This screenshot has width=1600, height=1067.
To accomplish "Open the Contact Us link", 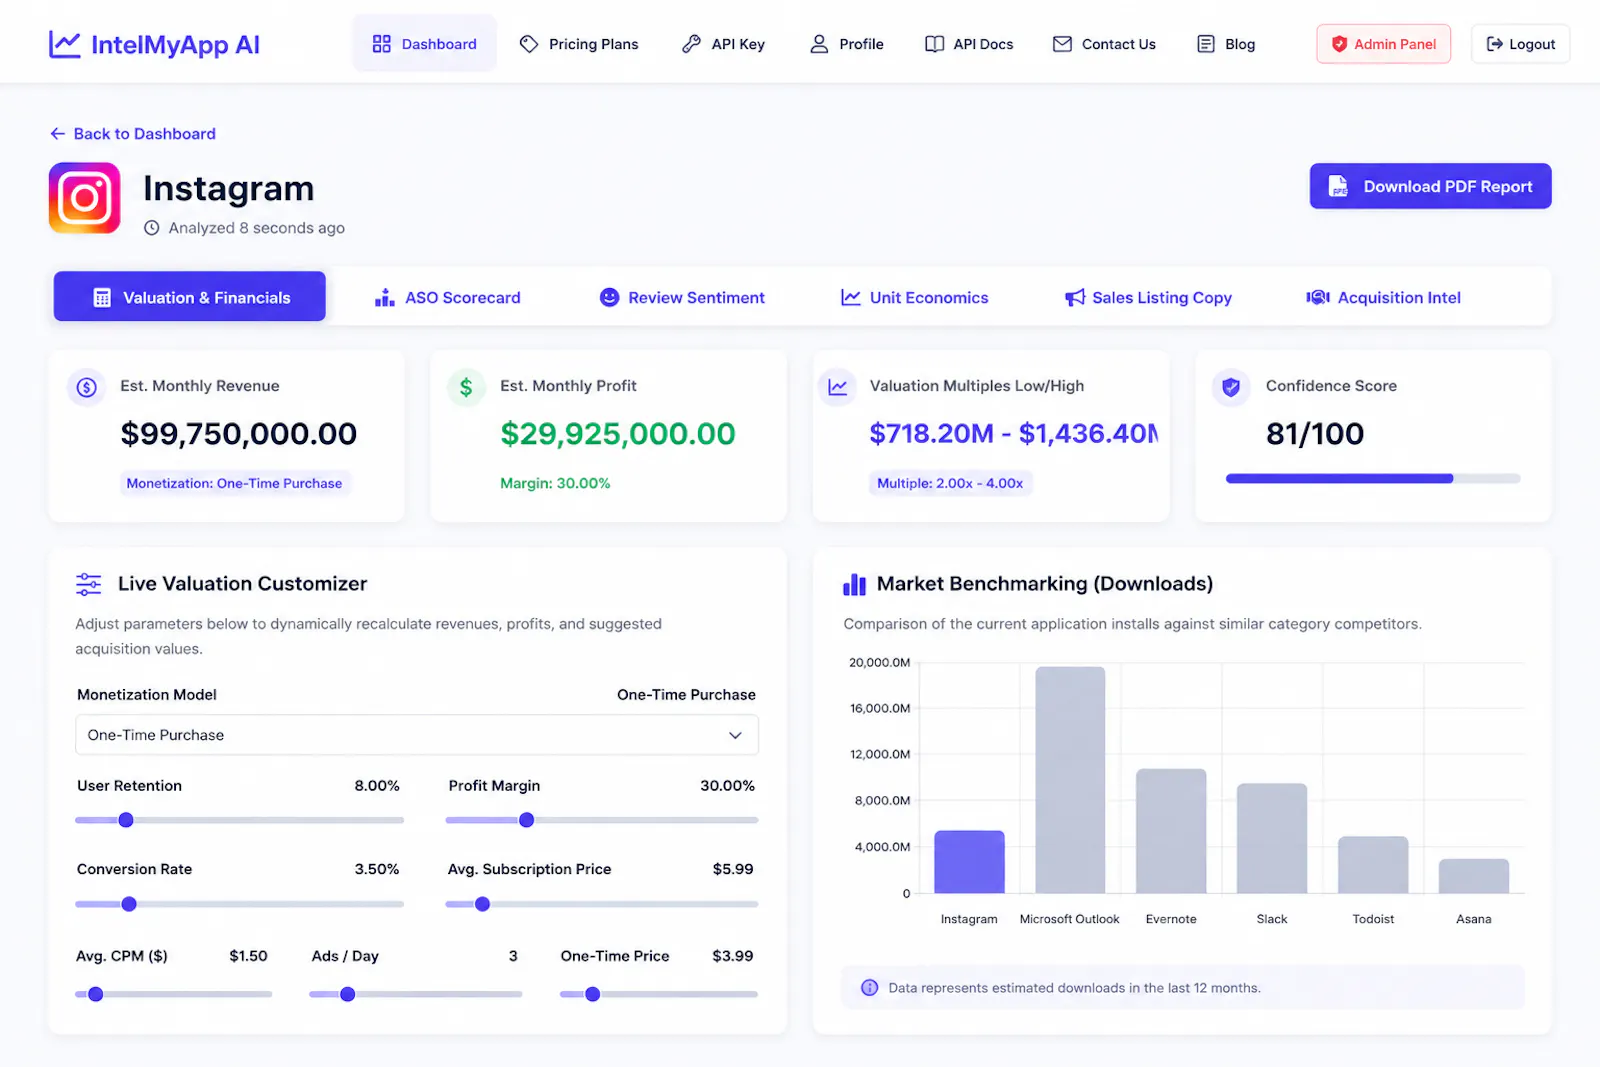I will tap(1104, 44).
